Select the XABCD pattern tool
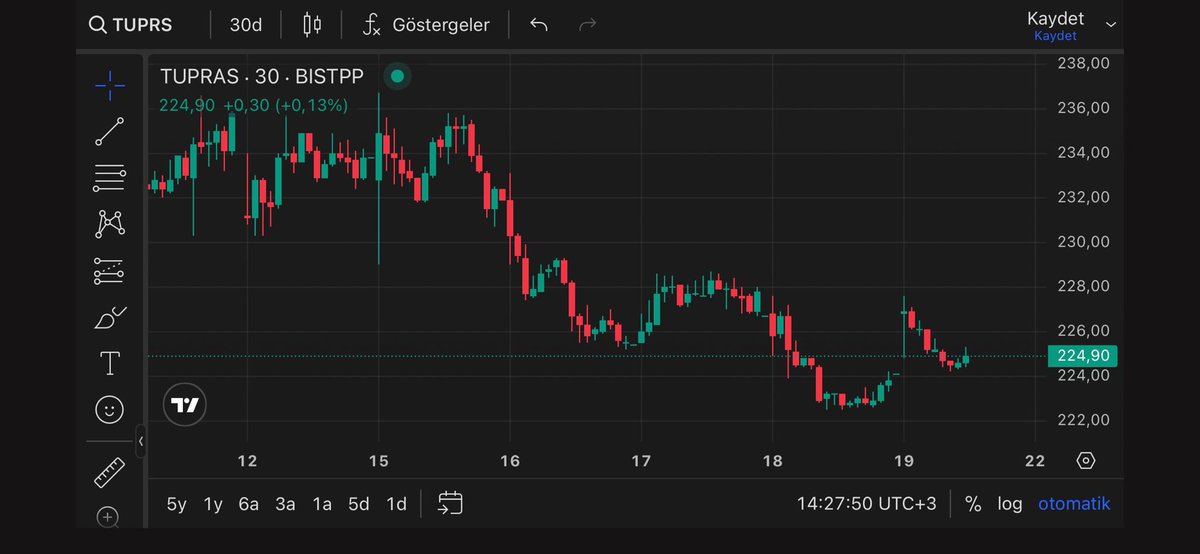The height and width of the screenshot is (554, 1200). (110, 224)
